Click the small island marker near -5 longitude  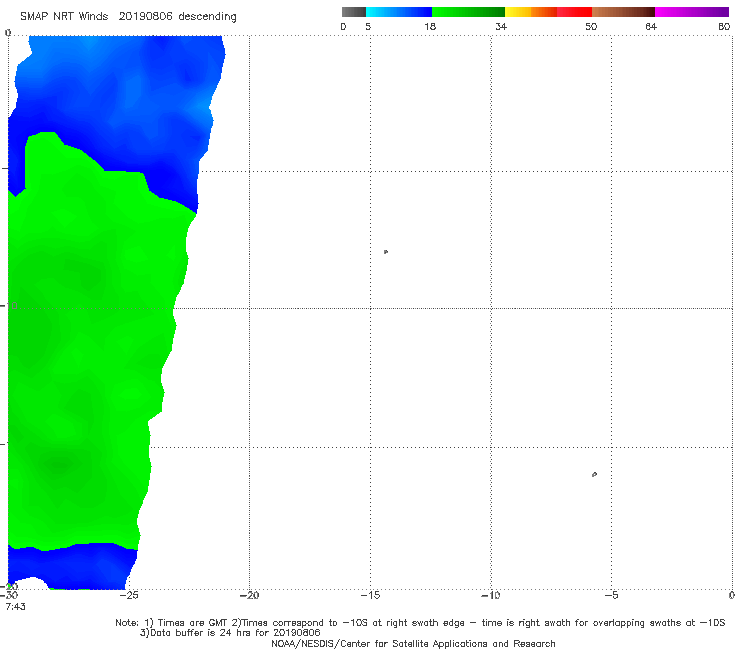(594, 474)
